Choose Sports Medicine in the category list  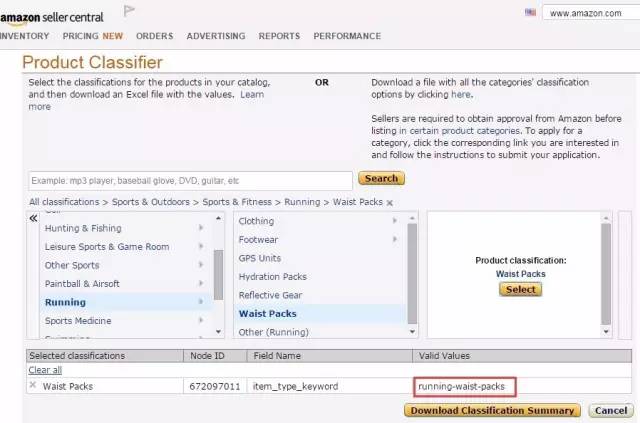(78, 321)
